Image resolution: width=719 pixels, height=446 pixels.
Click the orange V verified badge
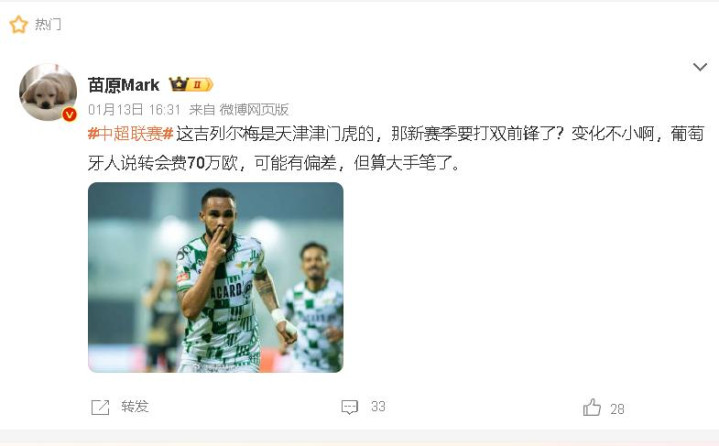pyautogui.click(x=69, y=114)
